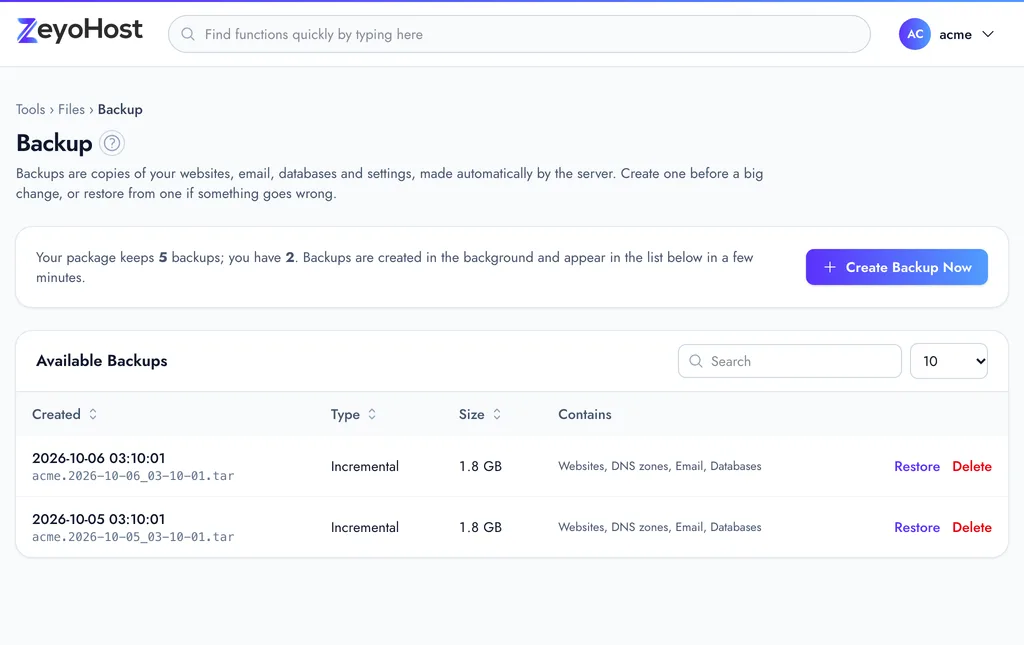Image resolution: width=1024 pixels, height=645 pixels.
Task: Click Incremental type in 2026-10-05 row
Action: (x=364, y=527)
